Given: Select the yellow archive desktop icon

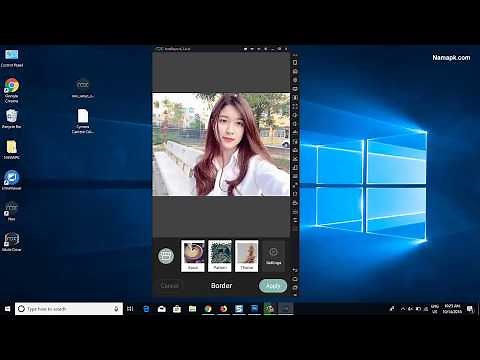Looking at the screenshot, I should (x=12, y=149).
